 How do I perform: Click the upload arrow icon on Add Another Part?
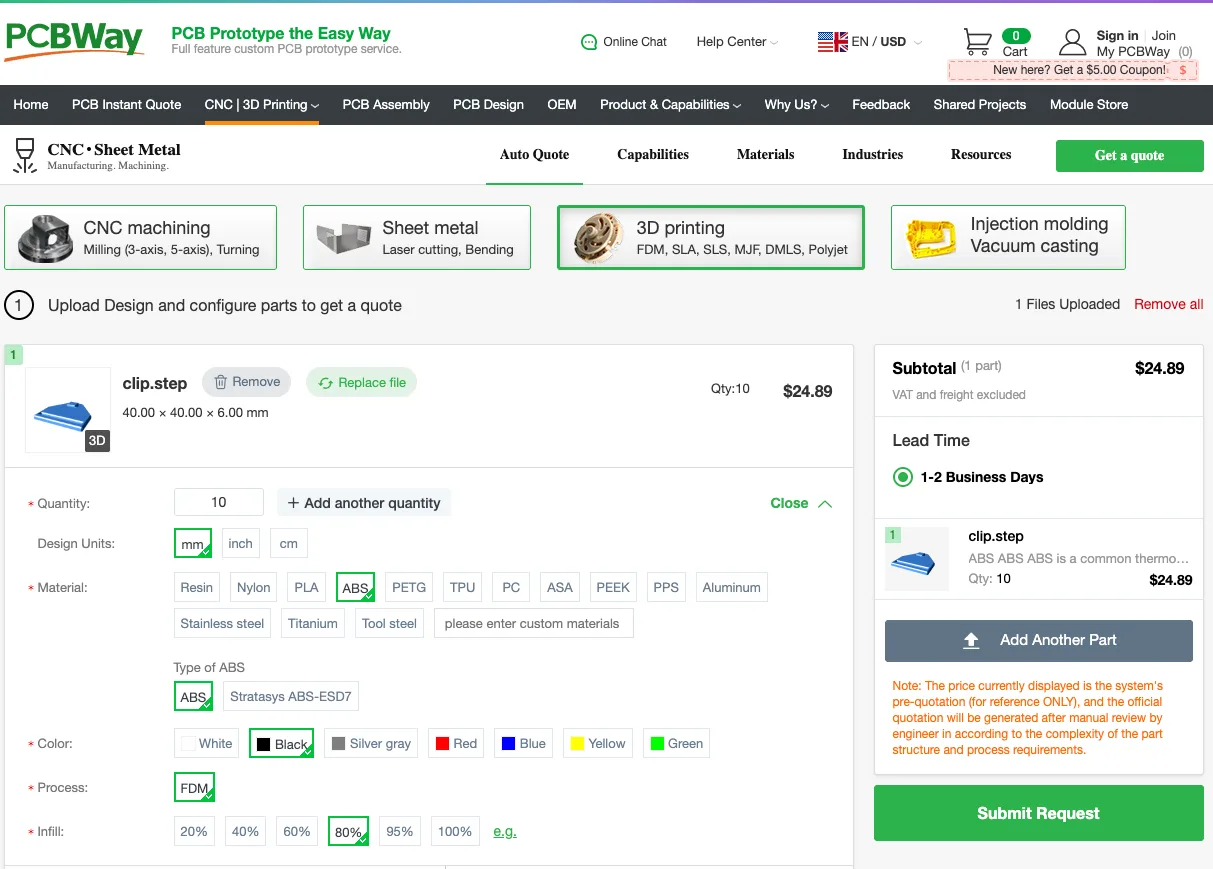[x=971, y=641]
